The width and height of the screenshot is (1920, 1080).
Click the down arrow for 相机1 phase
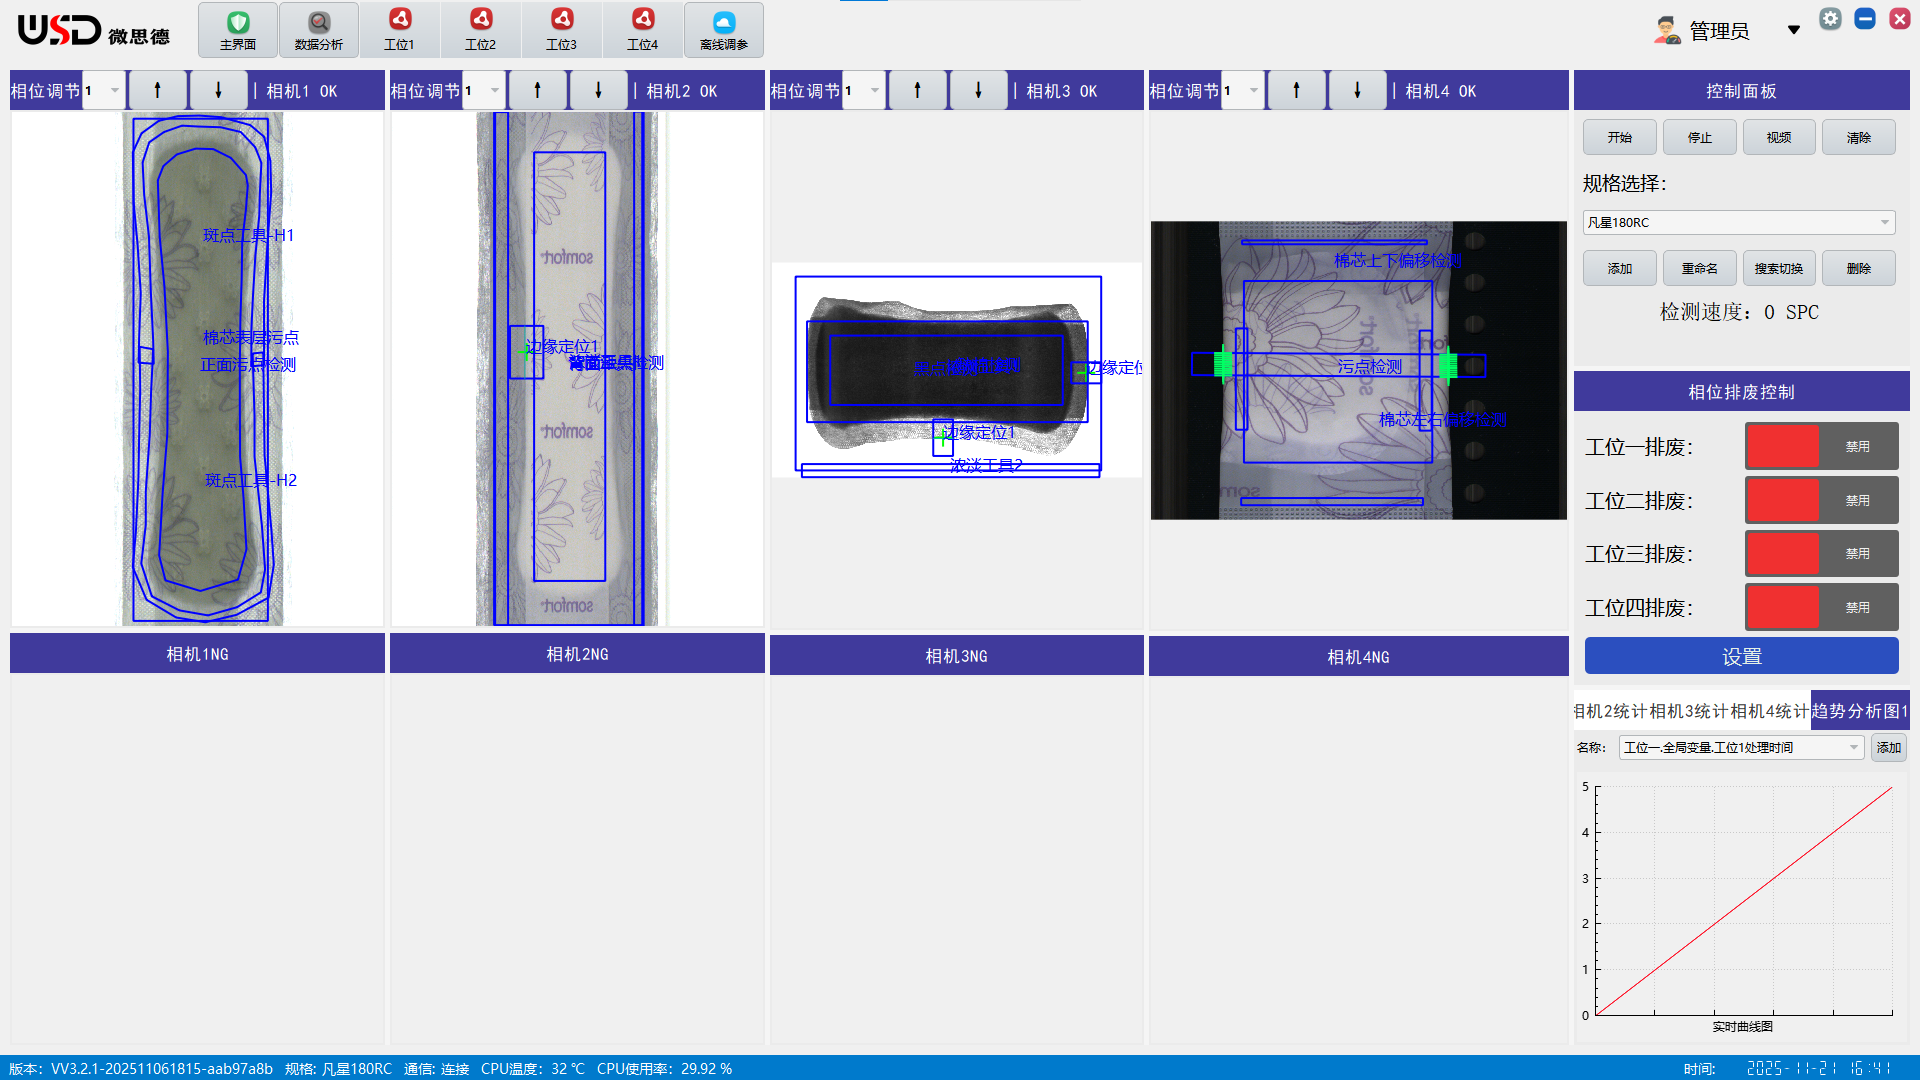218,91
